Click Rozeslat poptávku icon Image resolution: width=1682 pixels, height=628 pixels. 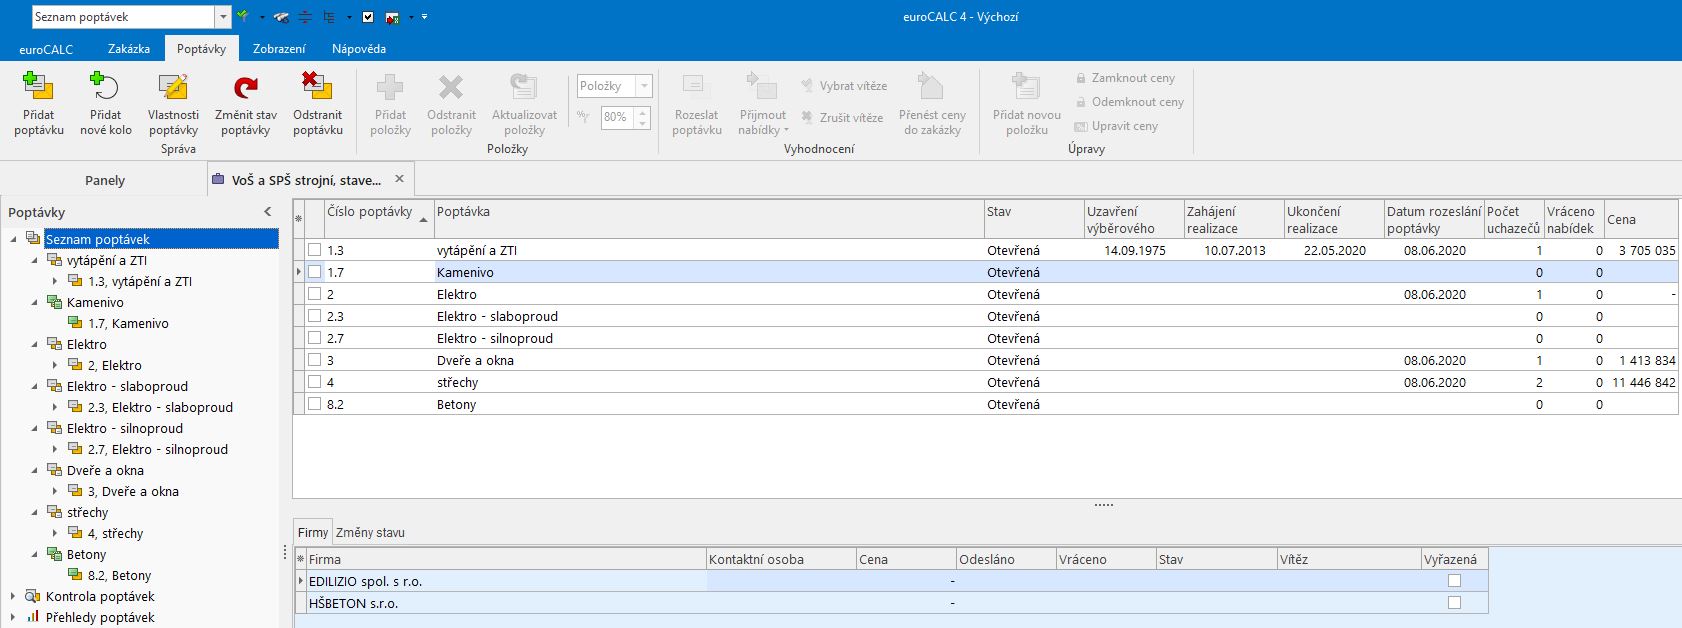click(x=696, y=87)
